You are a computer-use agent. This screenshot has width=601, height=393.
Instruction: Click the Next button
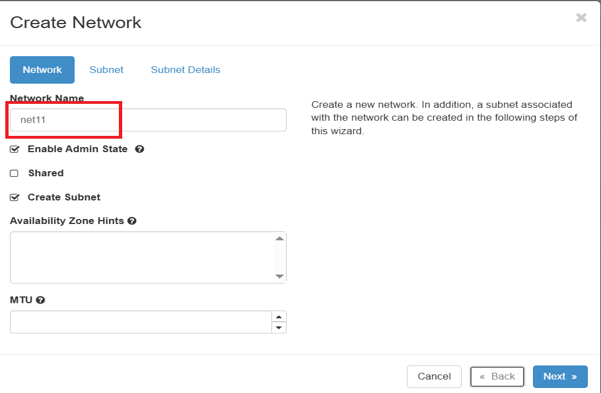(560, 377)
